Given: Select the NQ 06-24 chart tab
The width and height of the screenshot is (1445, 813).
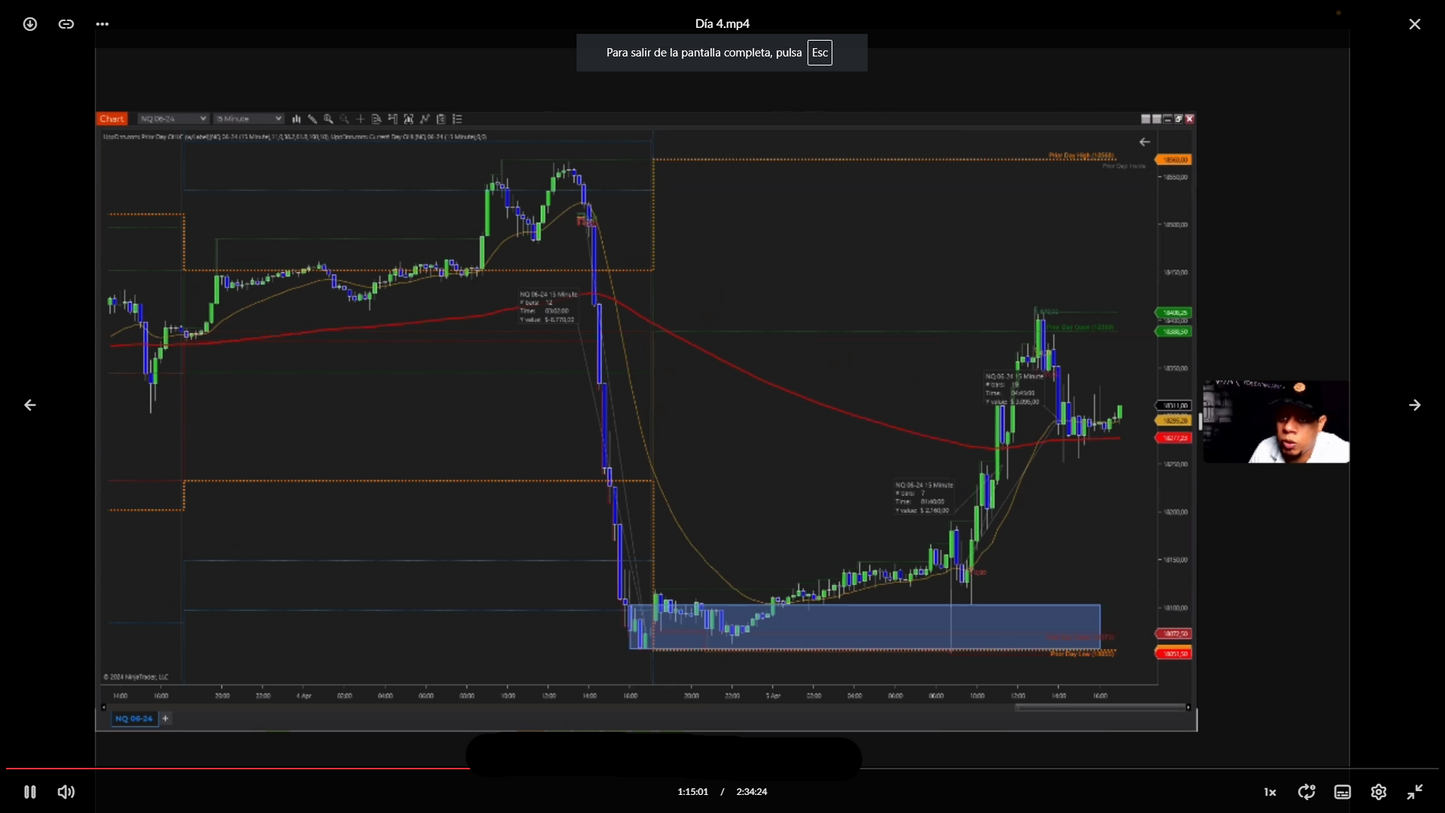Looking at the screenshot, I should [134, 718].
